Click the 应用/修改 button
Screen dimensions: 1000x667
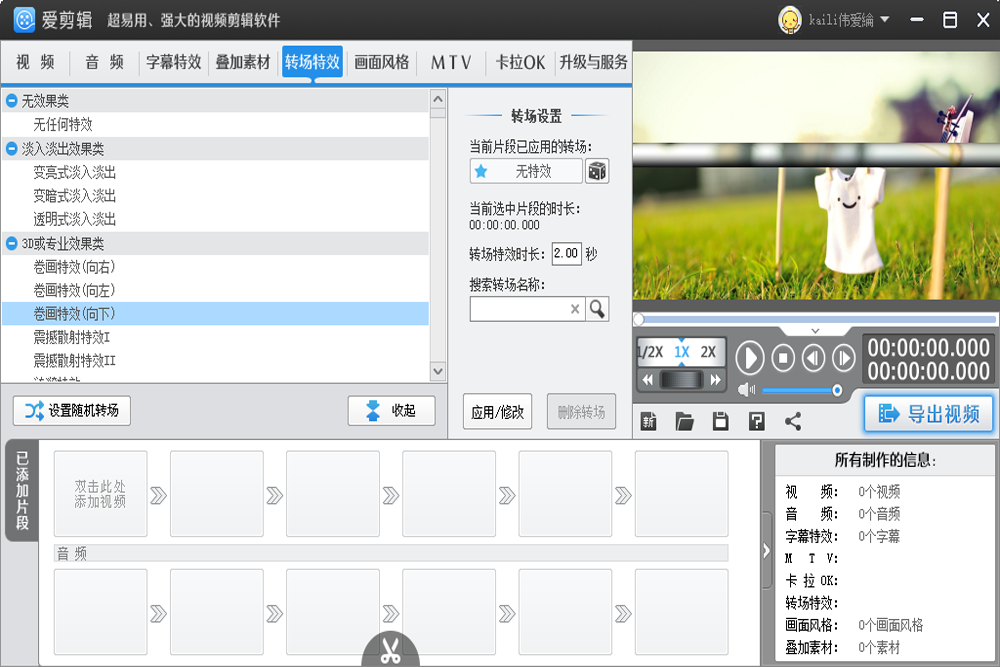[497, 412]
